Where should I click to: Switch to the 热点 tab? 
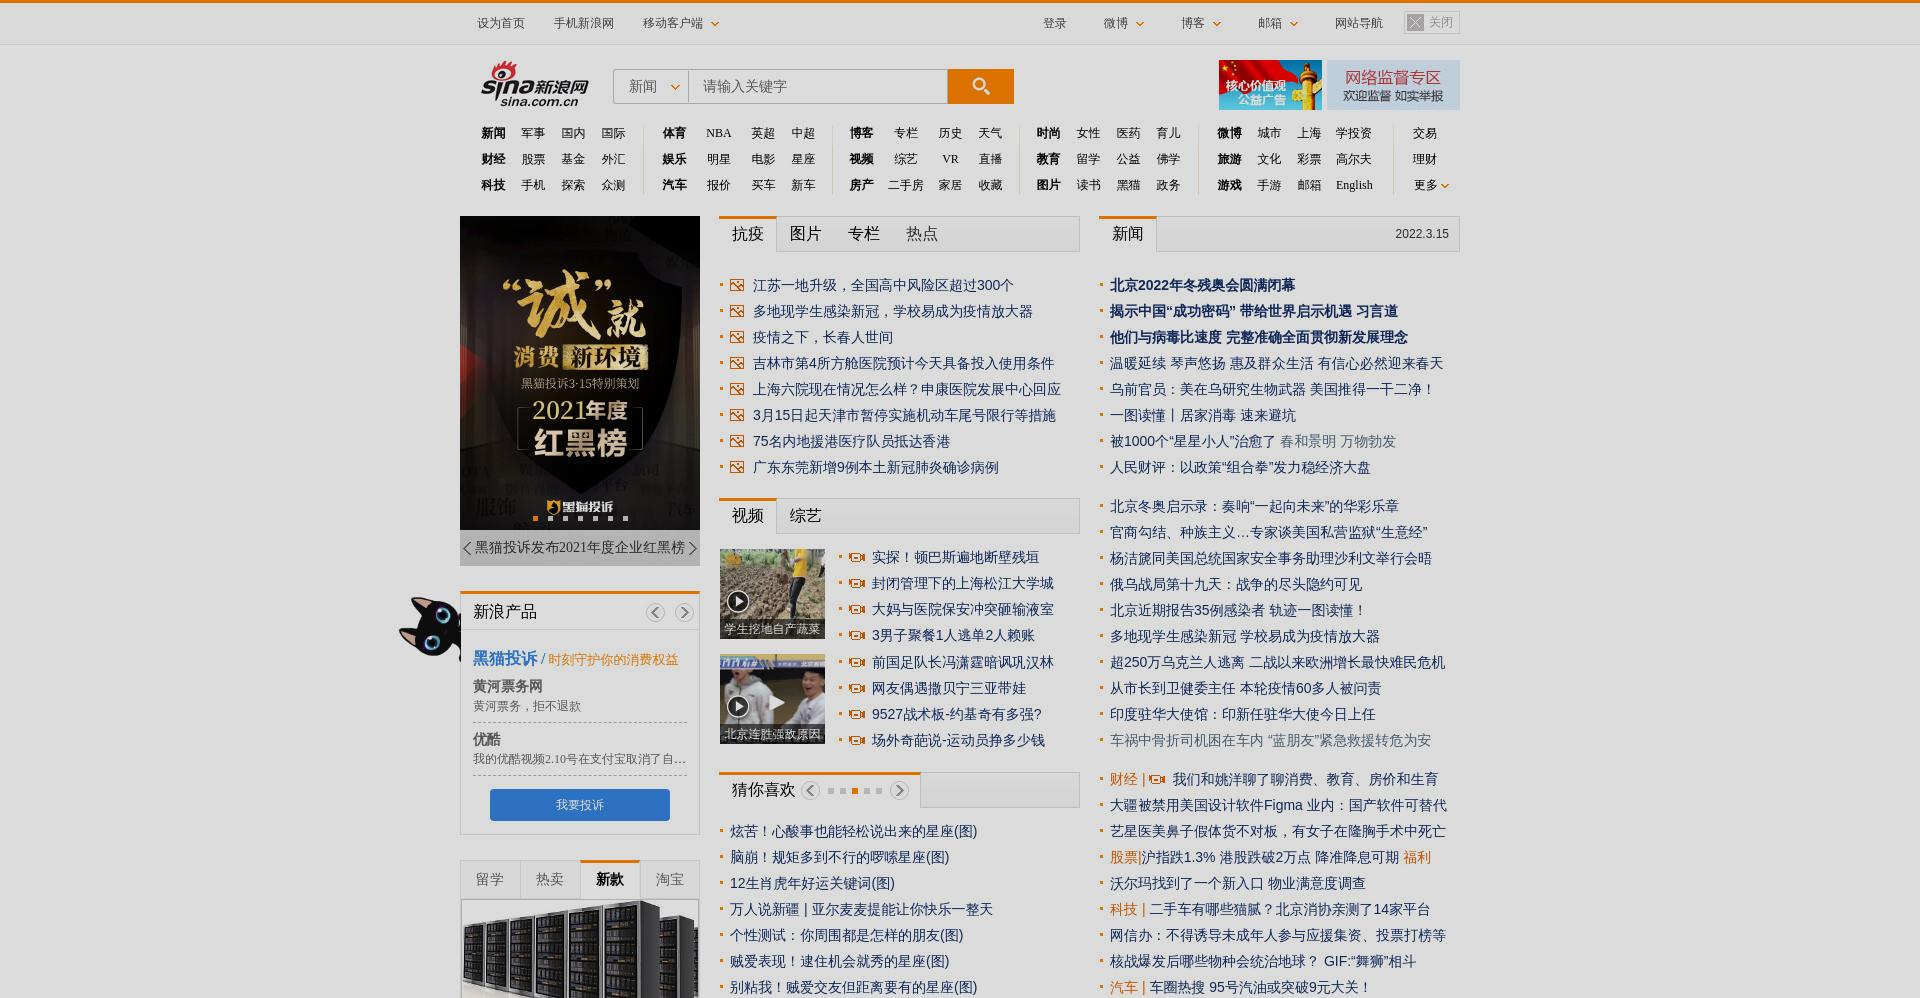coord(921,234)
